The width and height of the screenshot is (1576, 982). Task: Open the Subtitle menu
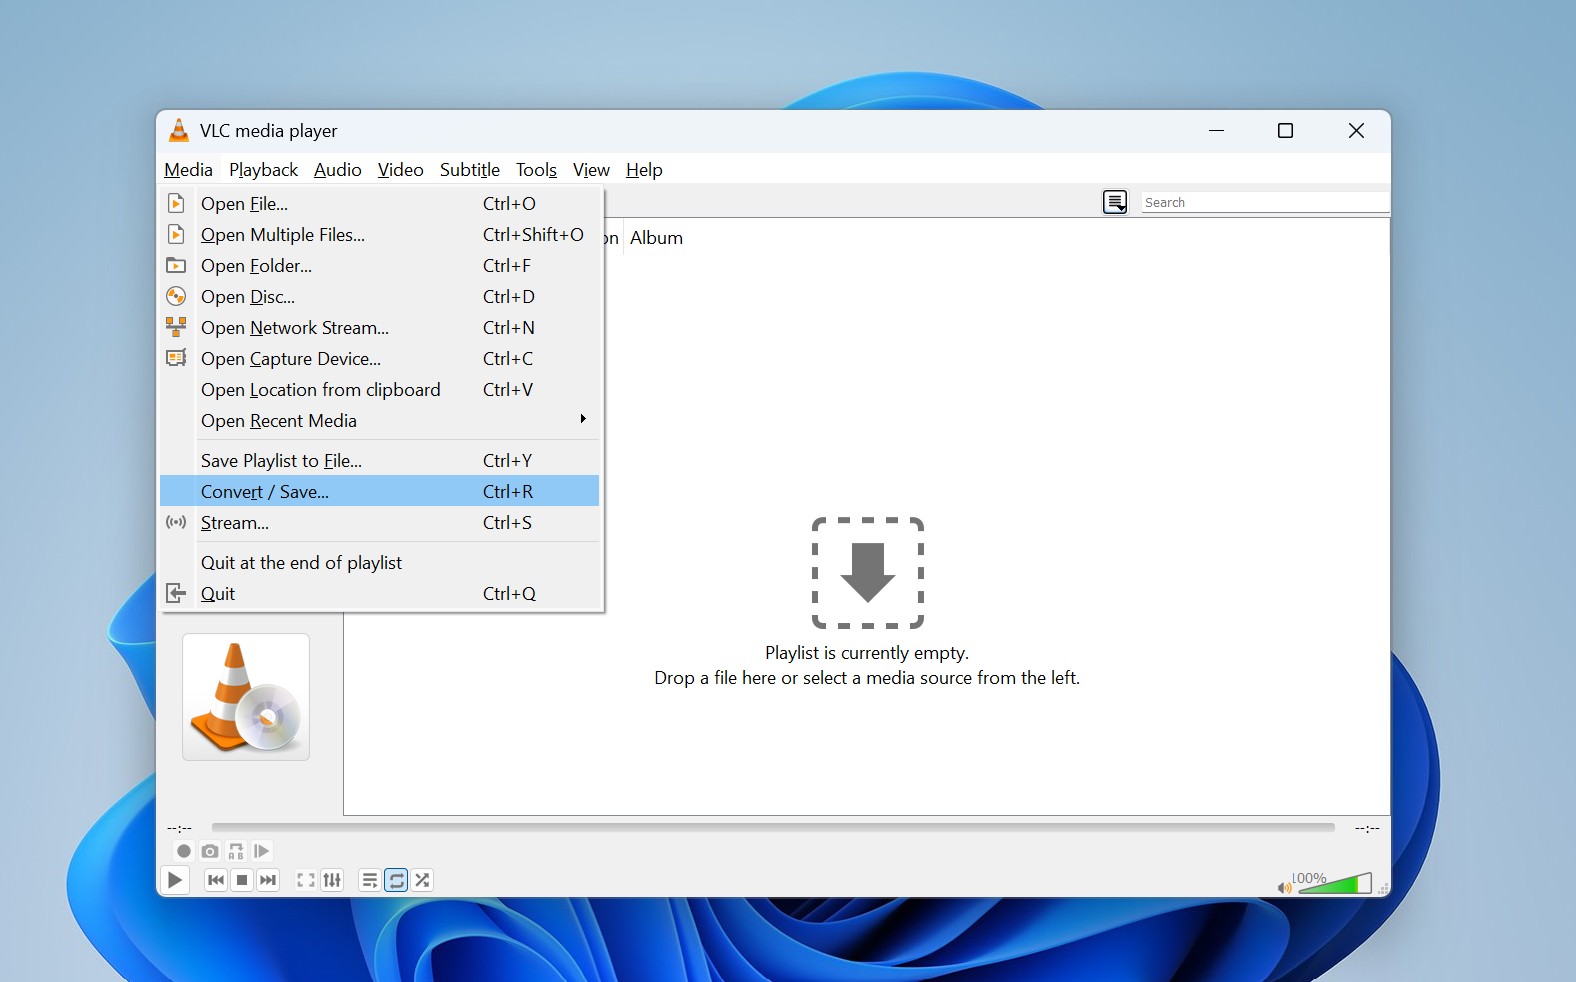tap(470, 170)
